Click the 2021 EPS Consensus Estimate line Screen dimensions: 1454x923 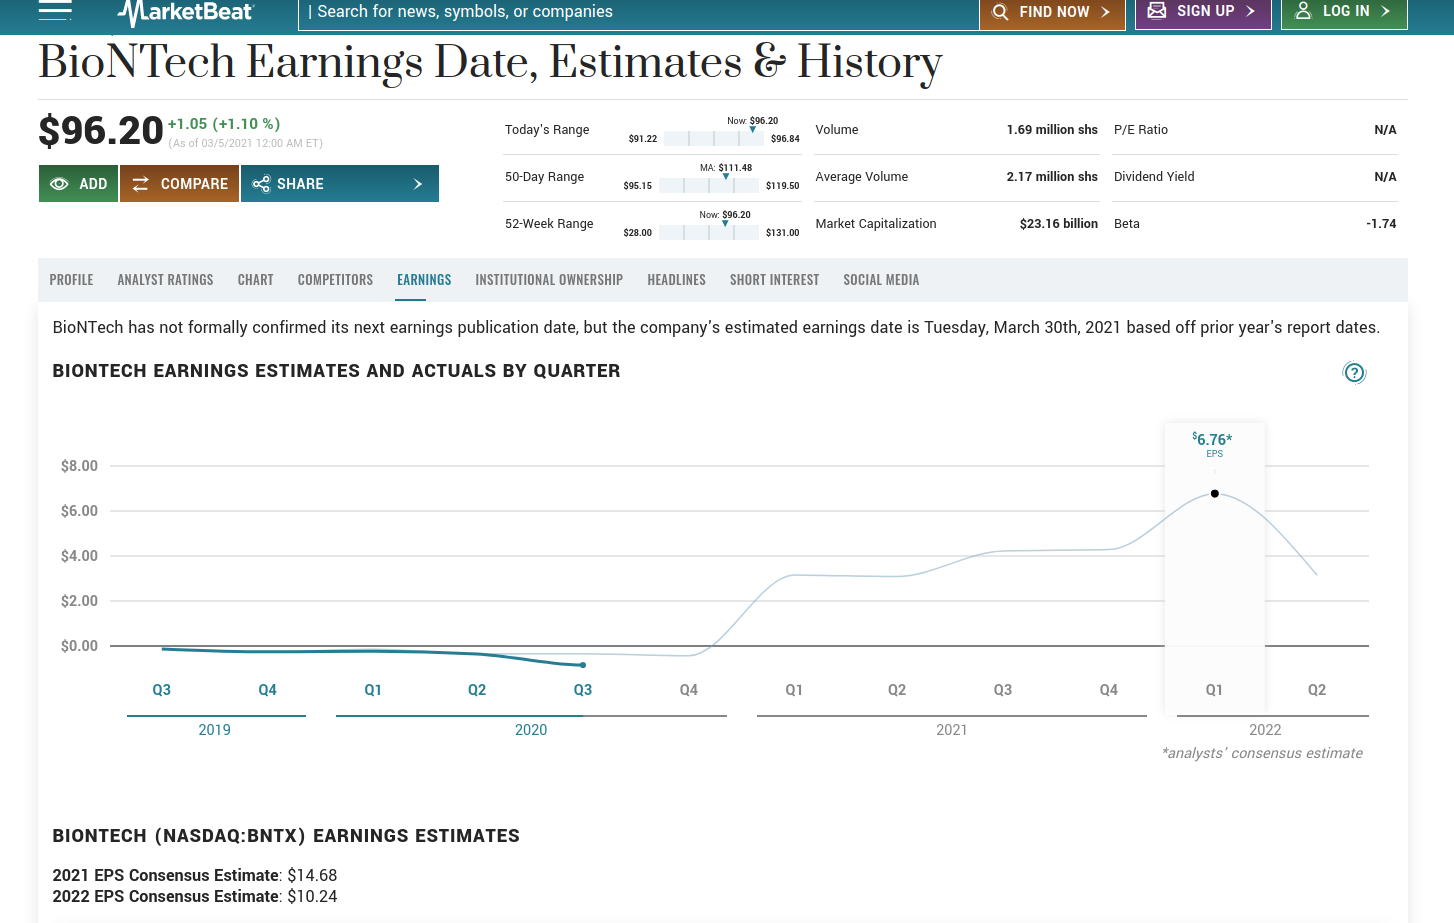tap(195, 875)
